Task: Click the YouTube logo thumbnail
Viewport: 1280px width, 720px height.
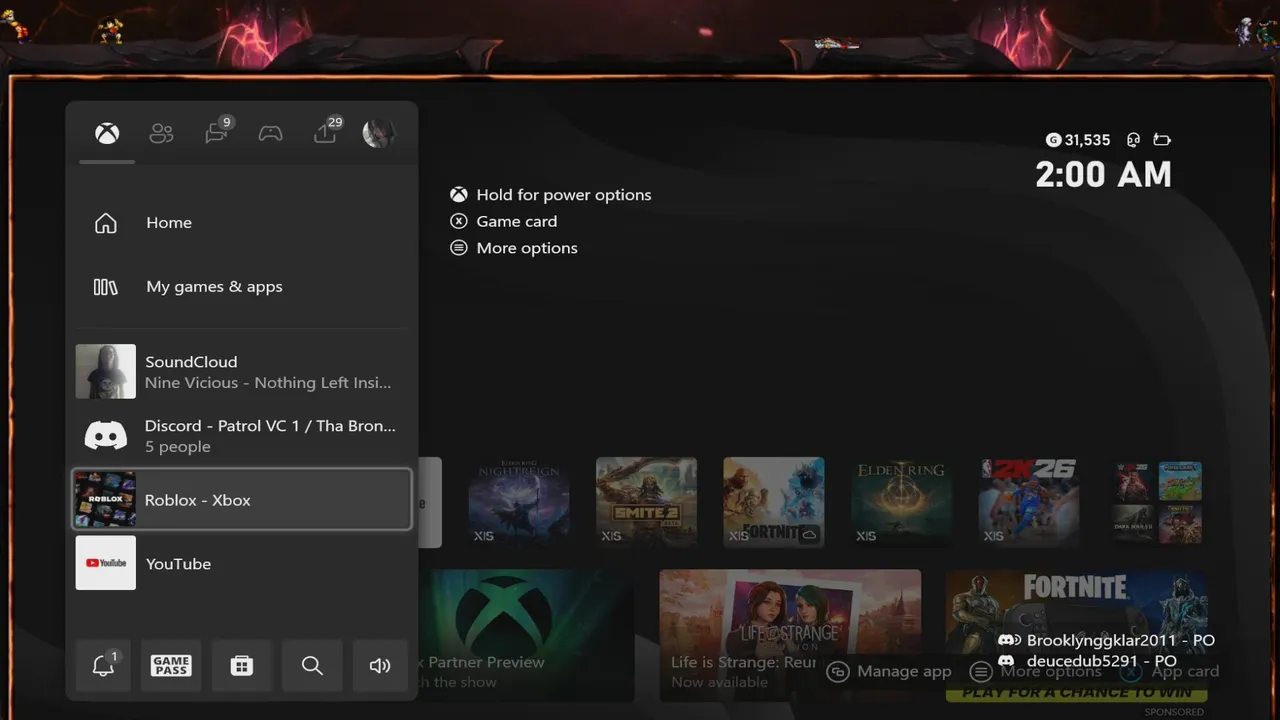Action: coord(106,563)
